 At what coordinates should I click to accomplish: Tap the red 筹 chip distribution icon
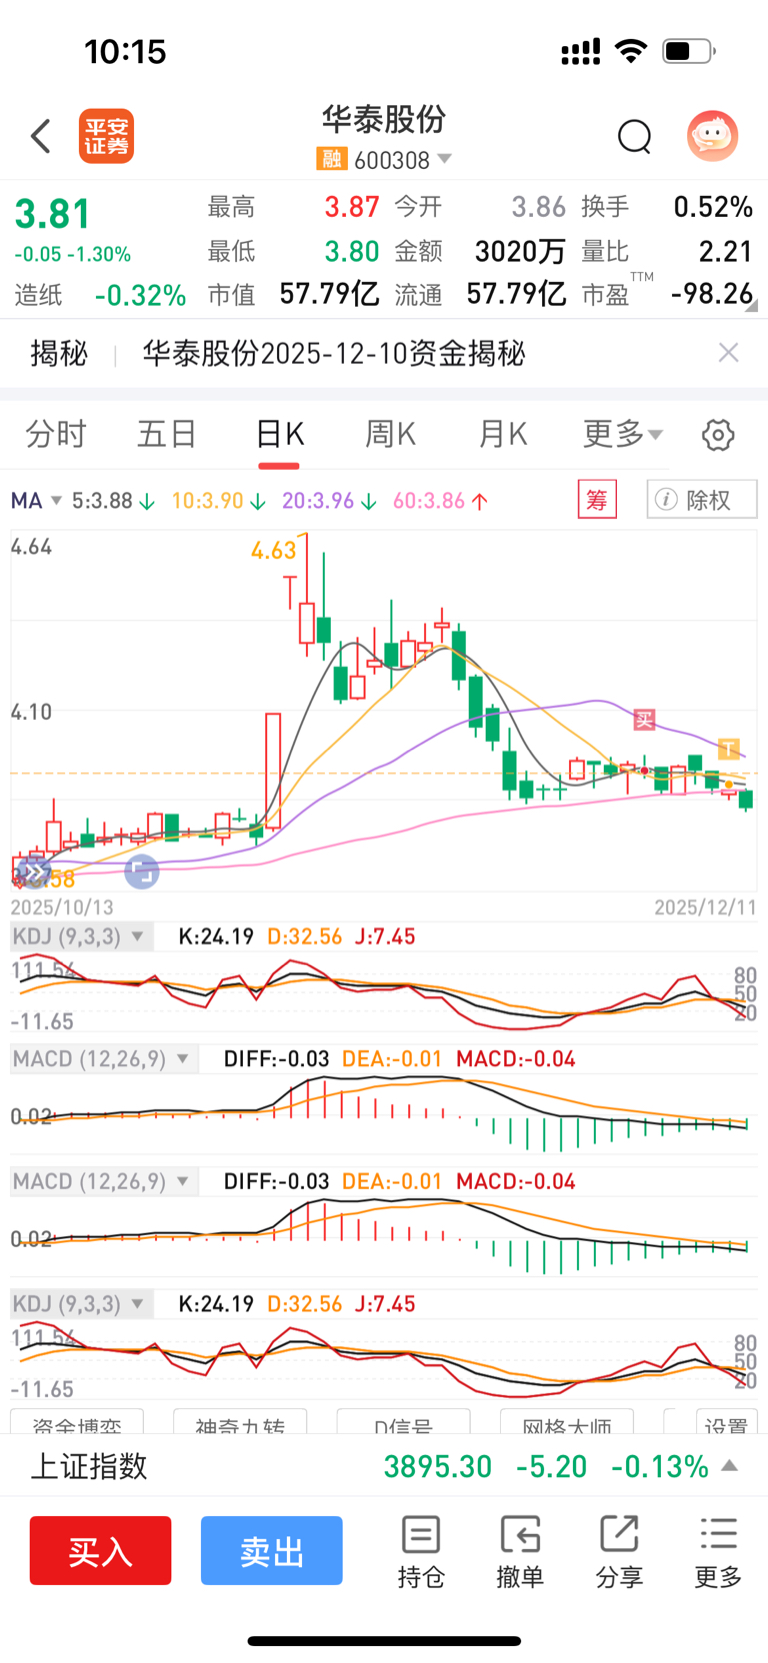pyautogui.click(x=597, y=499)
